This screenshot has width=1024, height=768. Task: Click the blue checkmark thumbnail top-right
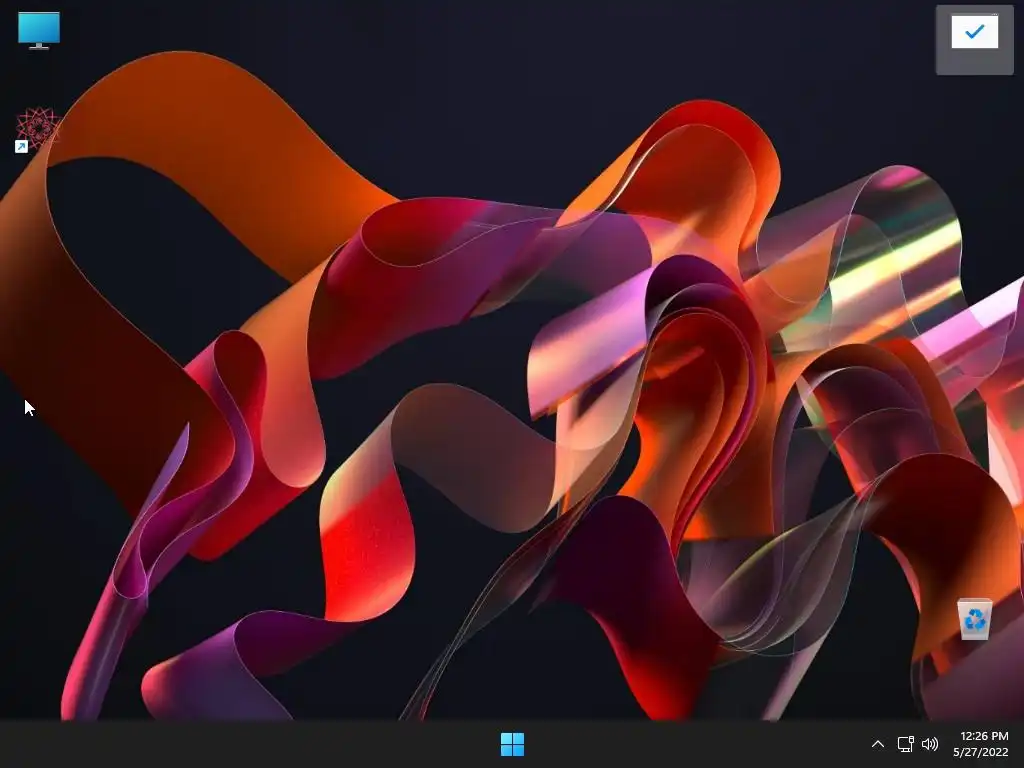(974, 32)
